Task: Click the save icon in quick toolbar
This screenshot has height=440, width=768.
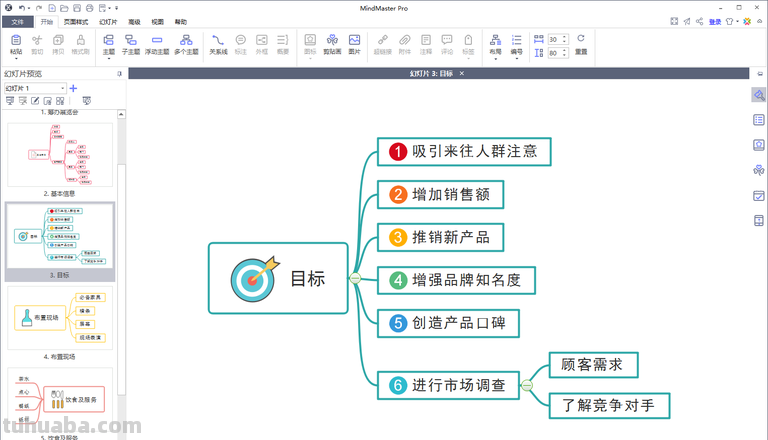Action: point(77,8)
